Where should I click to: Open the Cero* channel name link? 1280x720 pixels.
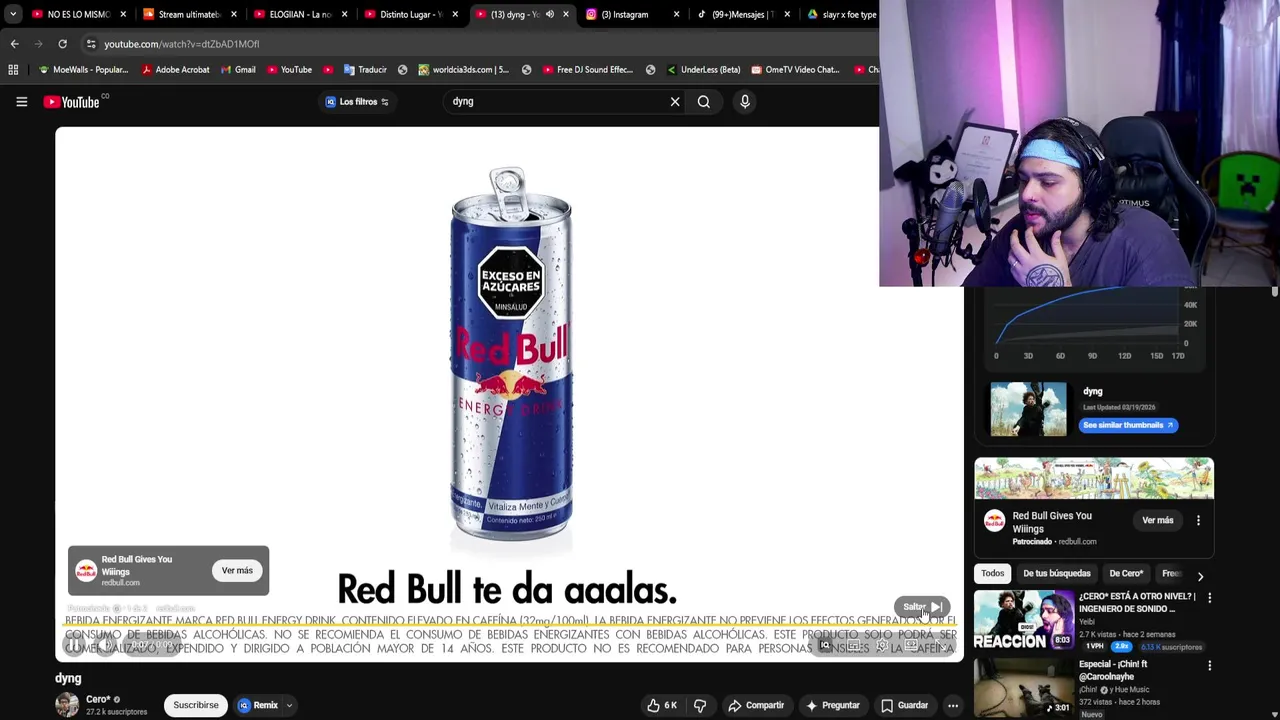[98, 699]
